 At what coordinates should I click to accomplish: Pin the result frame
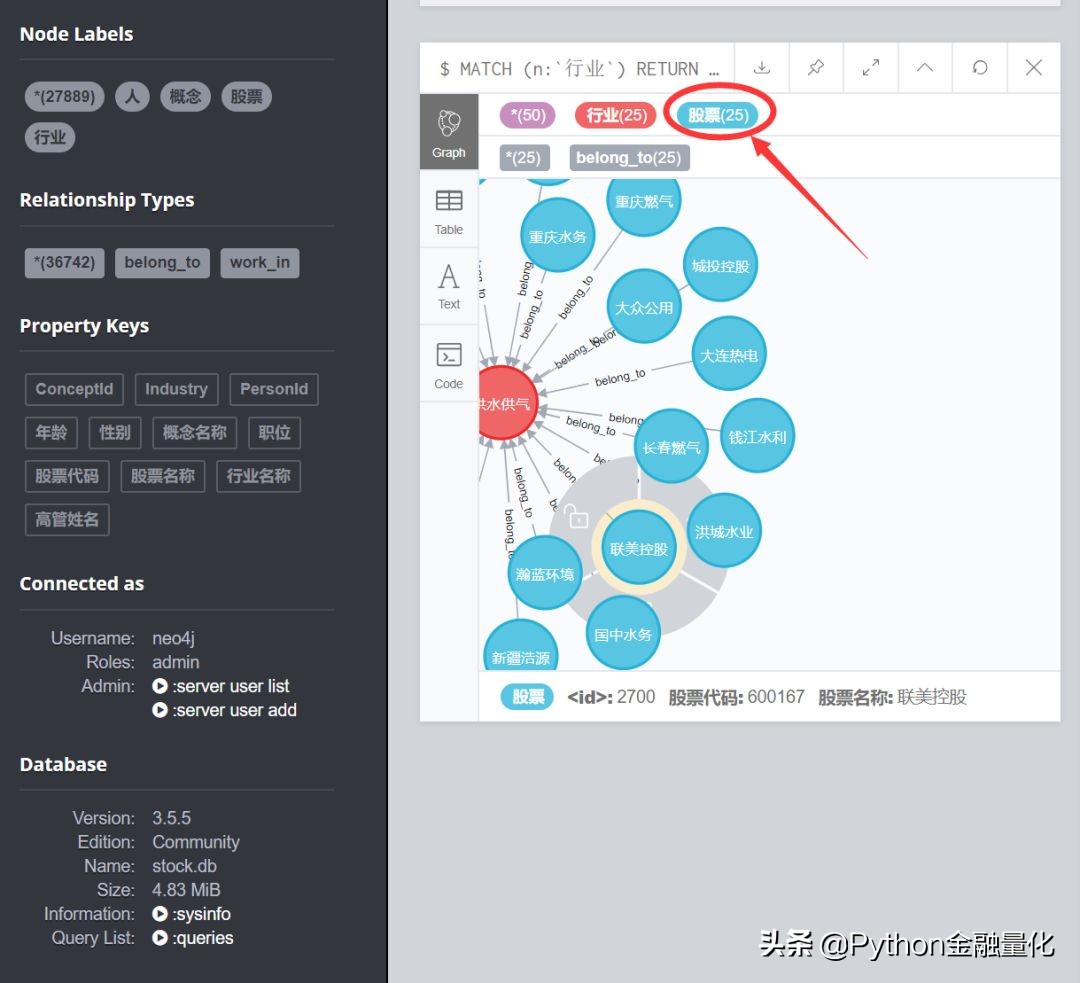[x=816, y=68]
